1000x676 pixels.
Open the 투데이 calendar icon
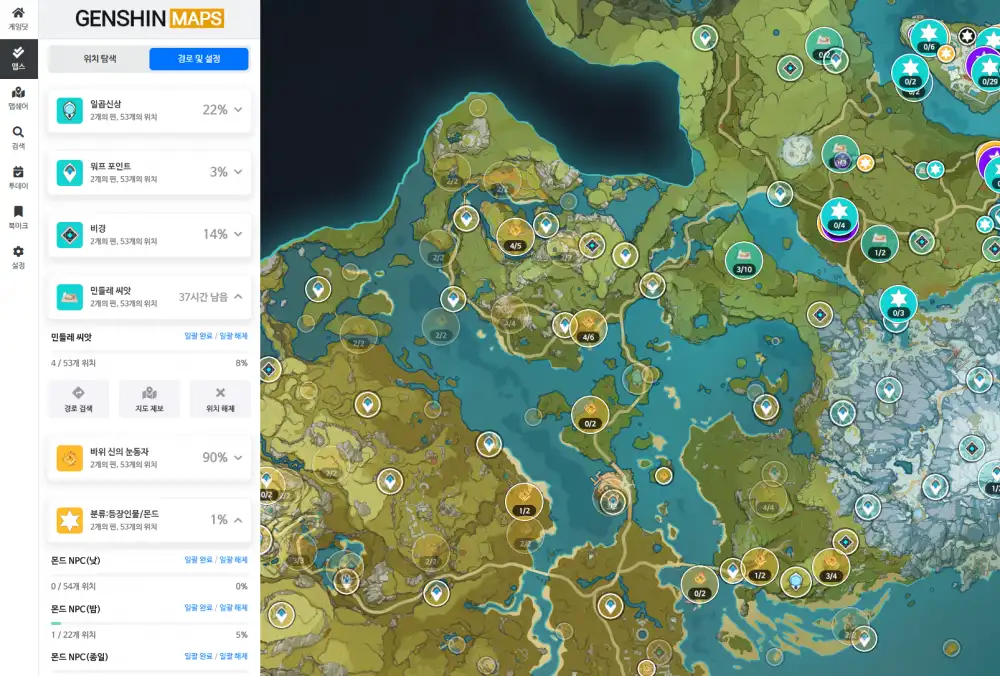(x=18, y=178)
